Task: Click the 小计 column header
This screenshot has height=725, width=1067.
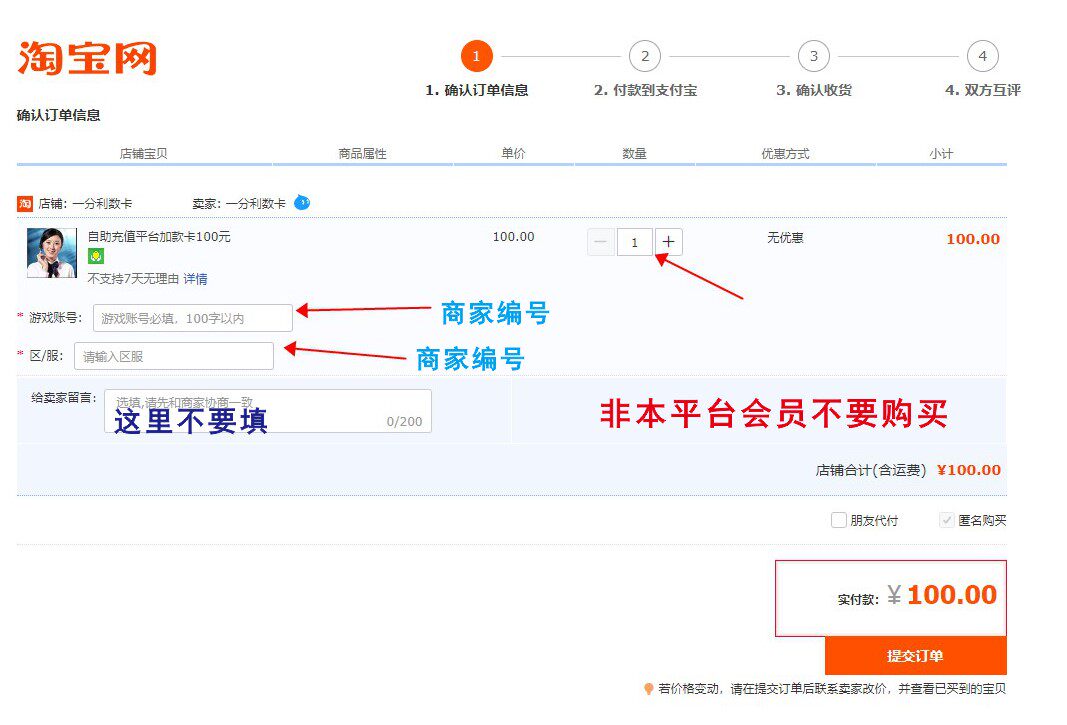Action: pos(942,153)
